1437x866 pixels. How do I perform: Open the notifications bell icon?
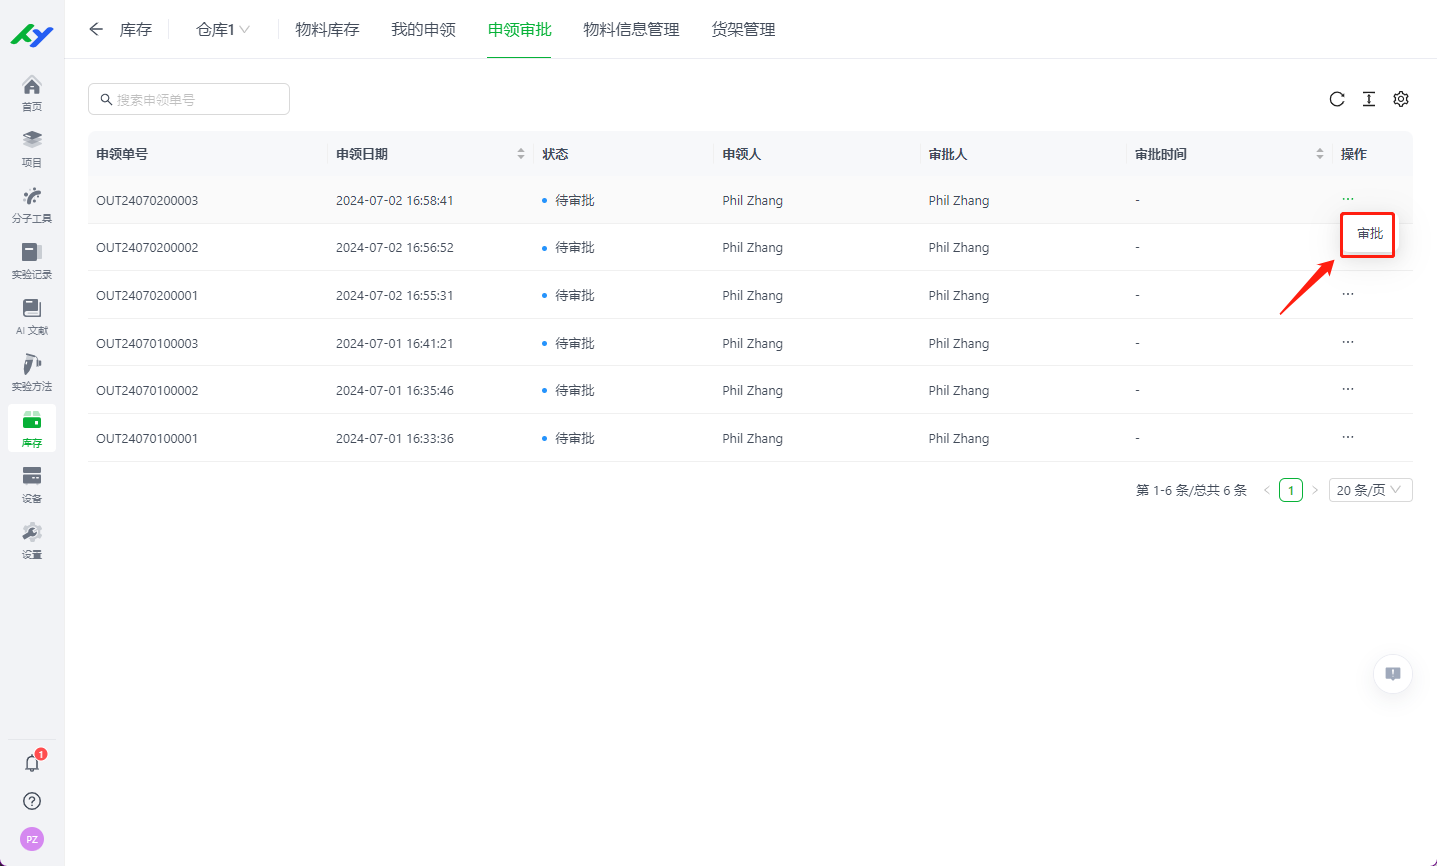tap(31, 762)
